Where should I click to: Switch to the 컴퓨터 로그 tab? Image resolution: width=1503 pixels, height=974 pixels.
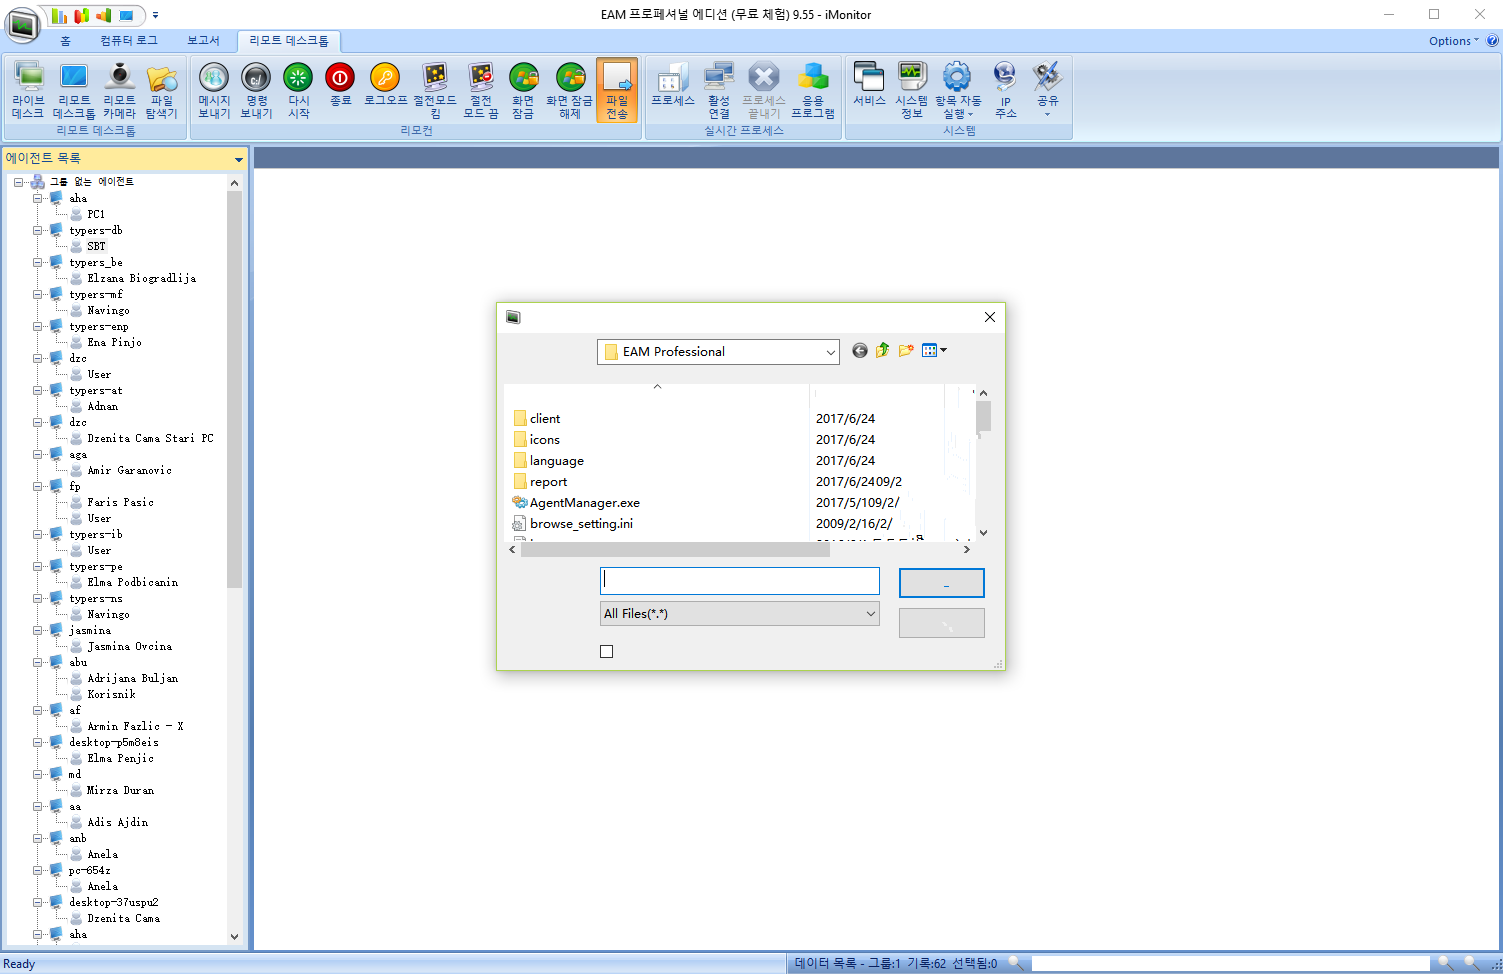point(129,41)
